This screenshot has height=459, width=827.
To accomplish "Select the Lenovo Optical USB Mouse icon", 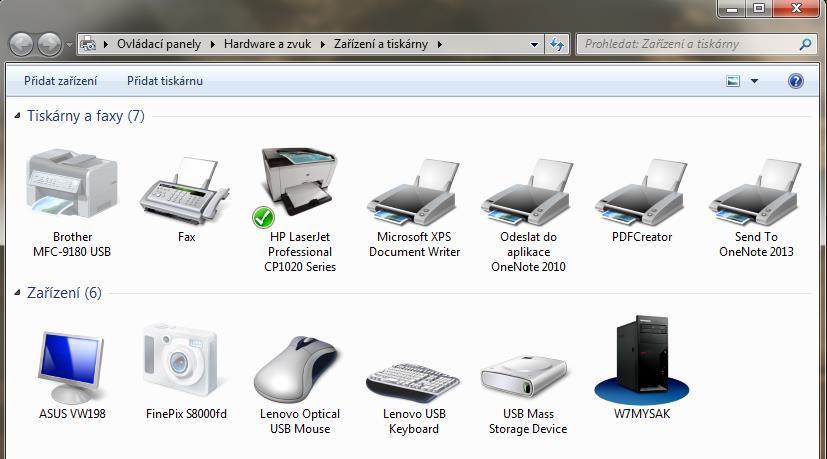I will [x=296, y=369].
